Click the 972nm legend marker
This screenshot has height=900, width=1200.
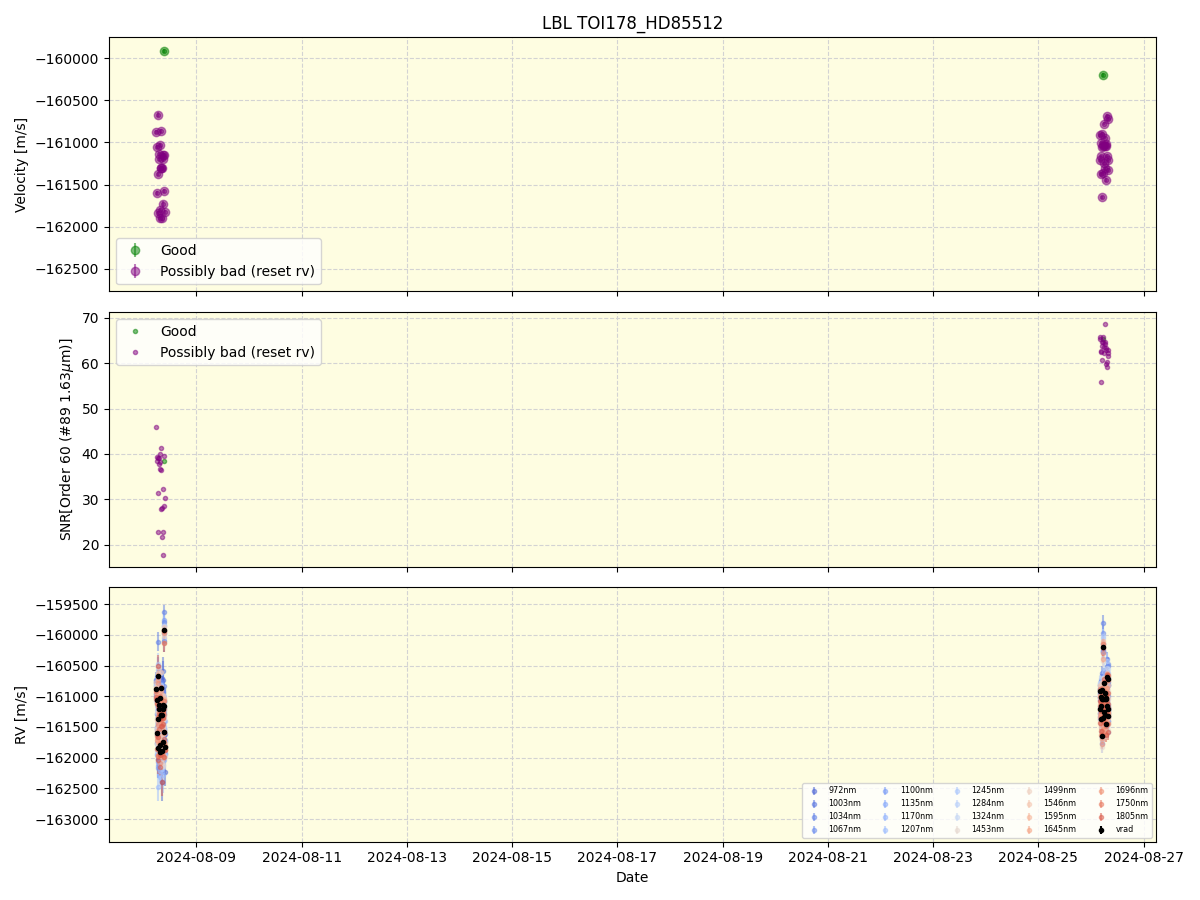click(814, 791)
